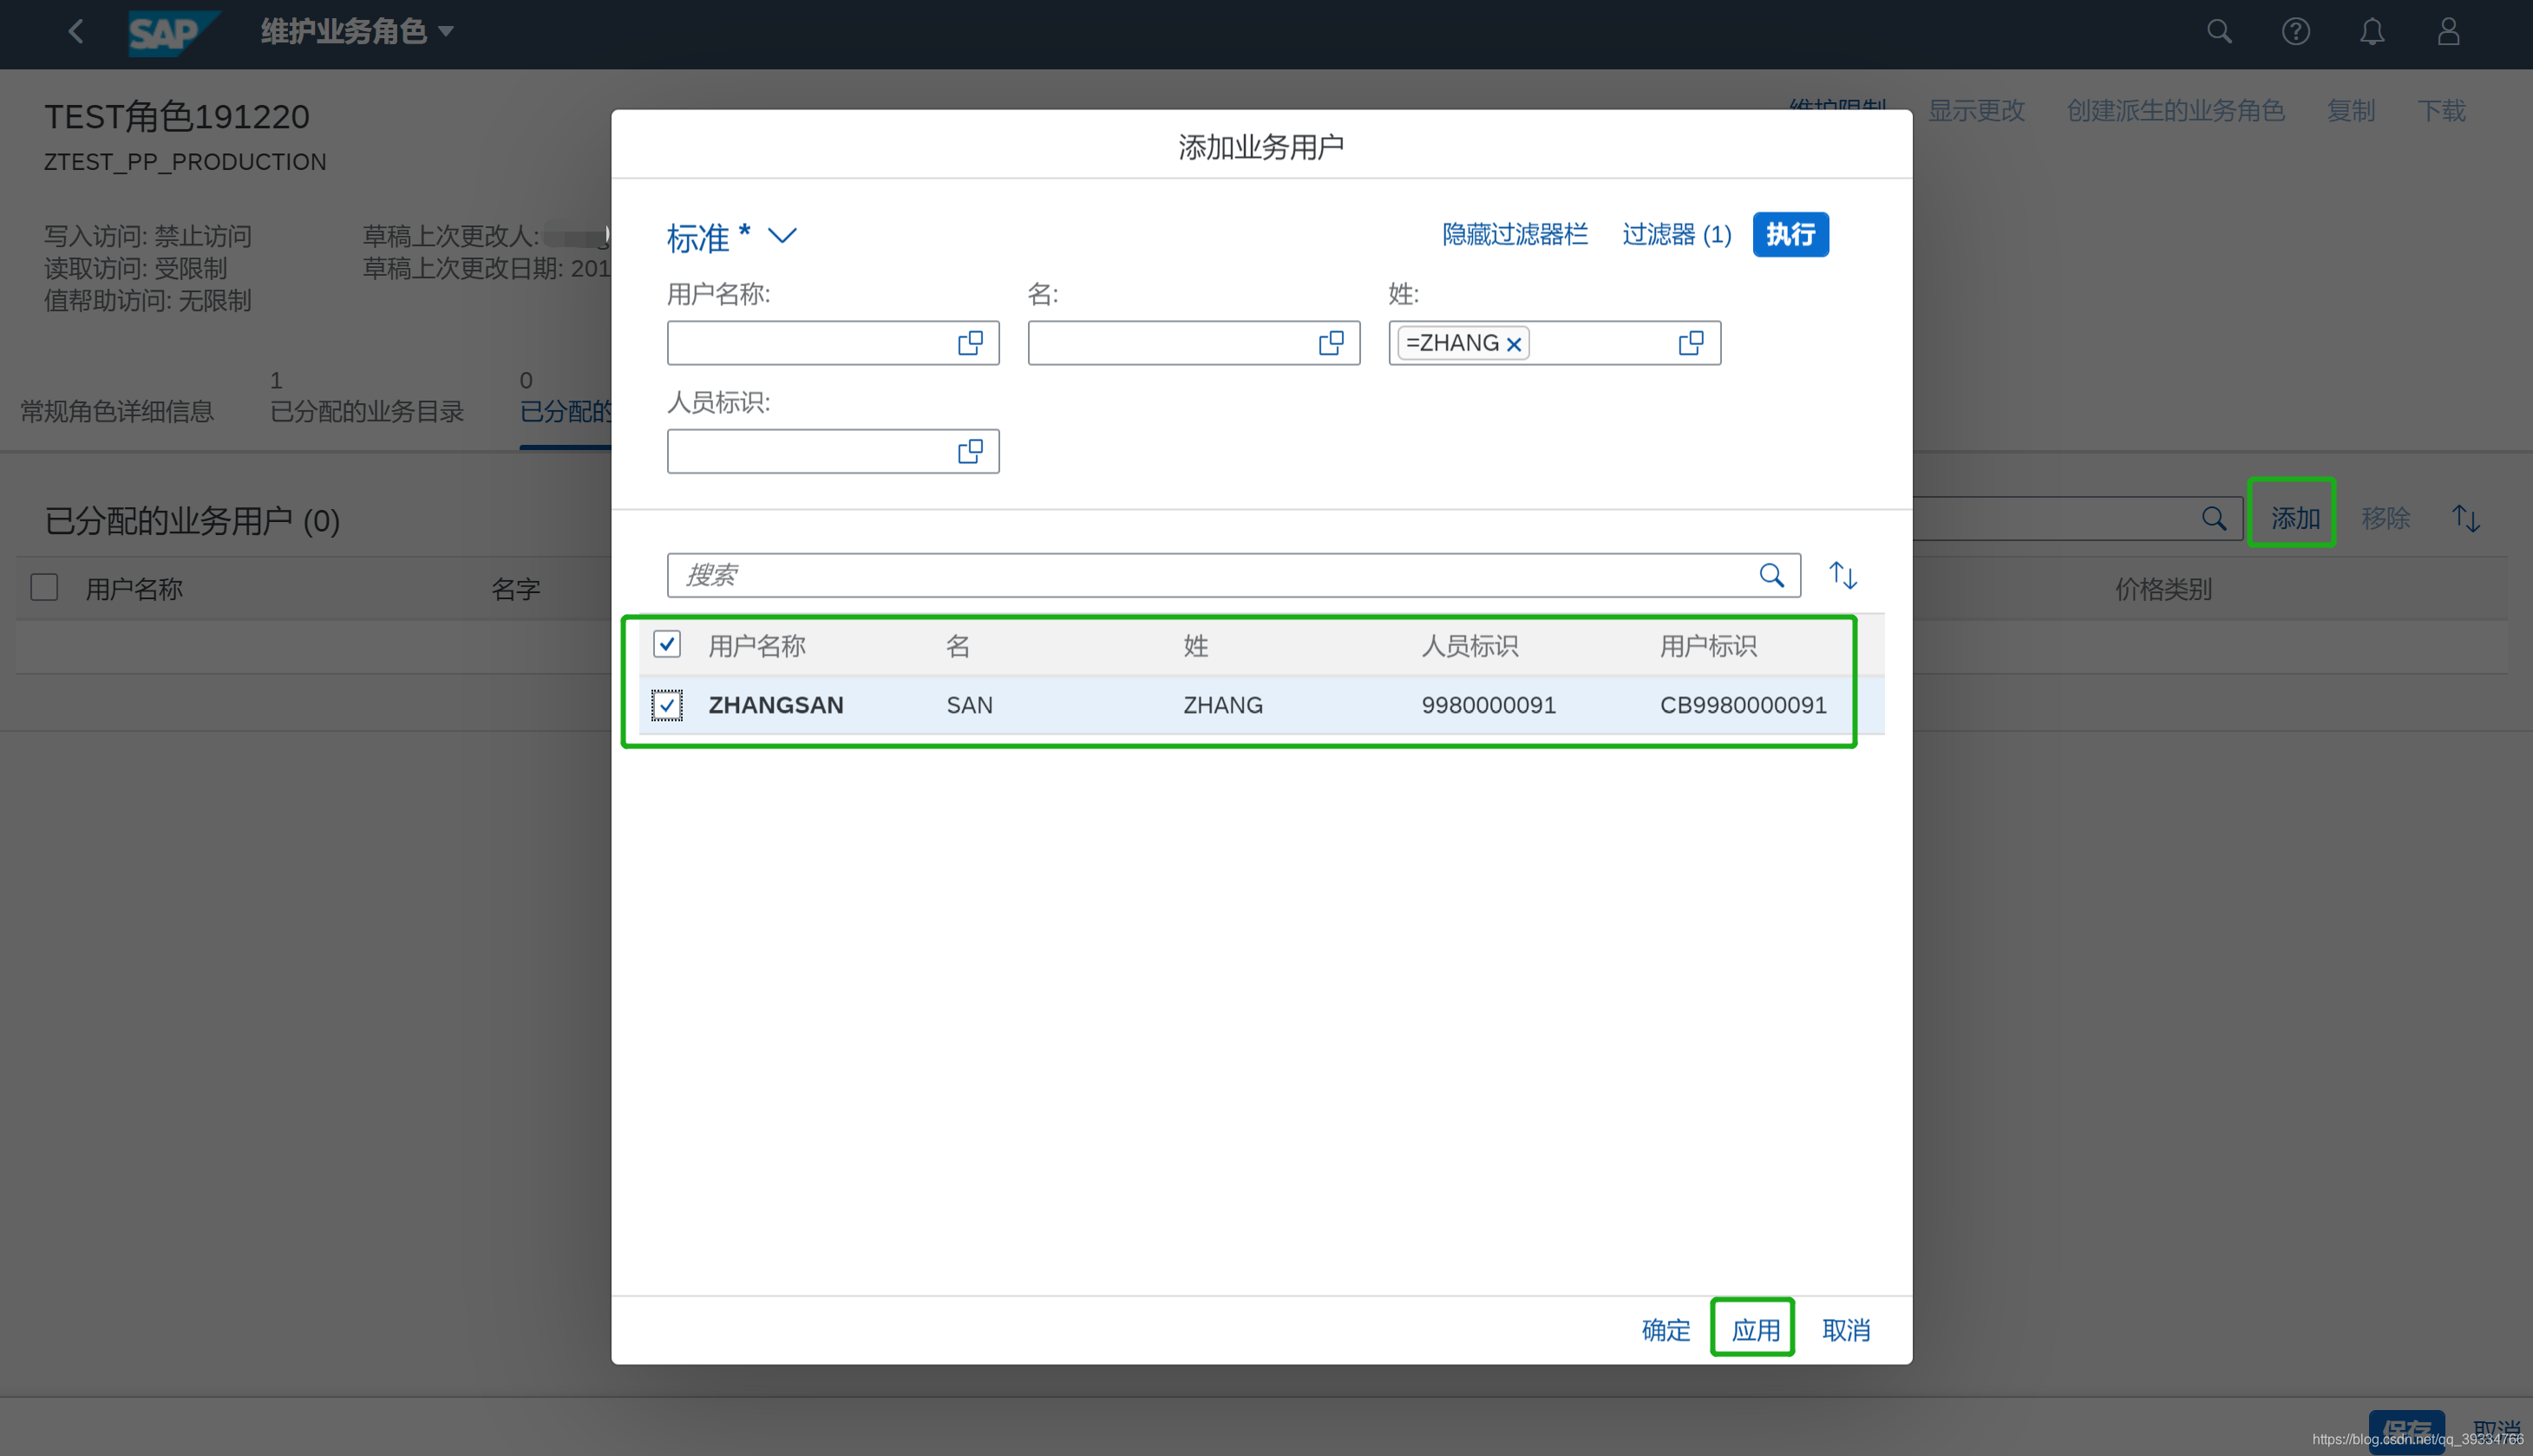The height and width of the screenshot is (1456, 2533).
Task: Open the 维护业务角色 title dropdown
Action: (446, 33)
